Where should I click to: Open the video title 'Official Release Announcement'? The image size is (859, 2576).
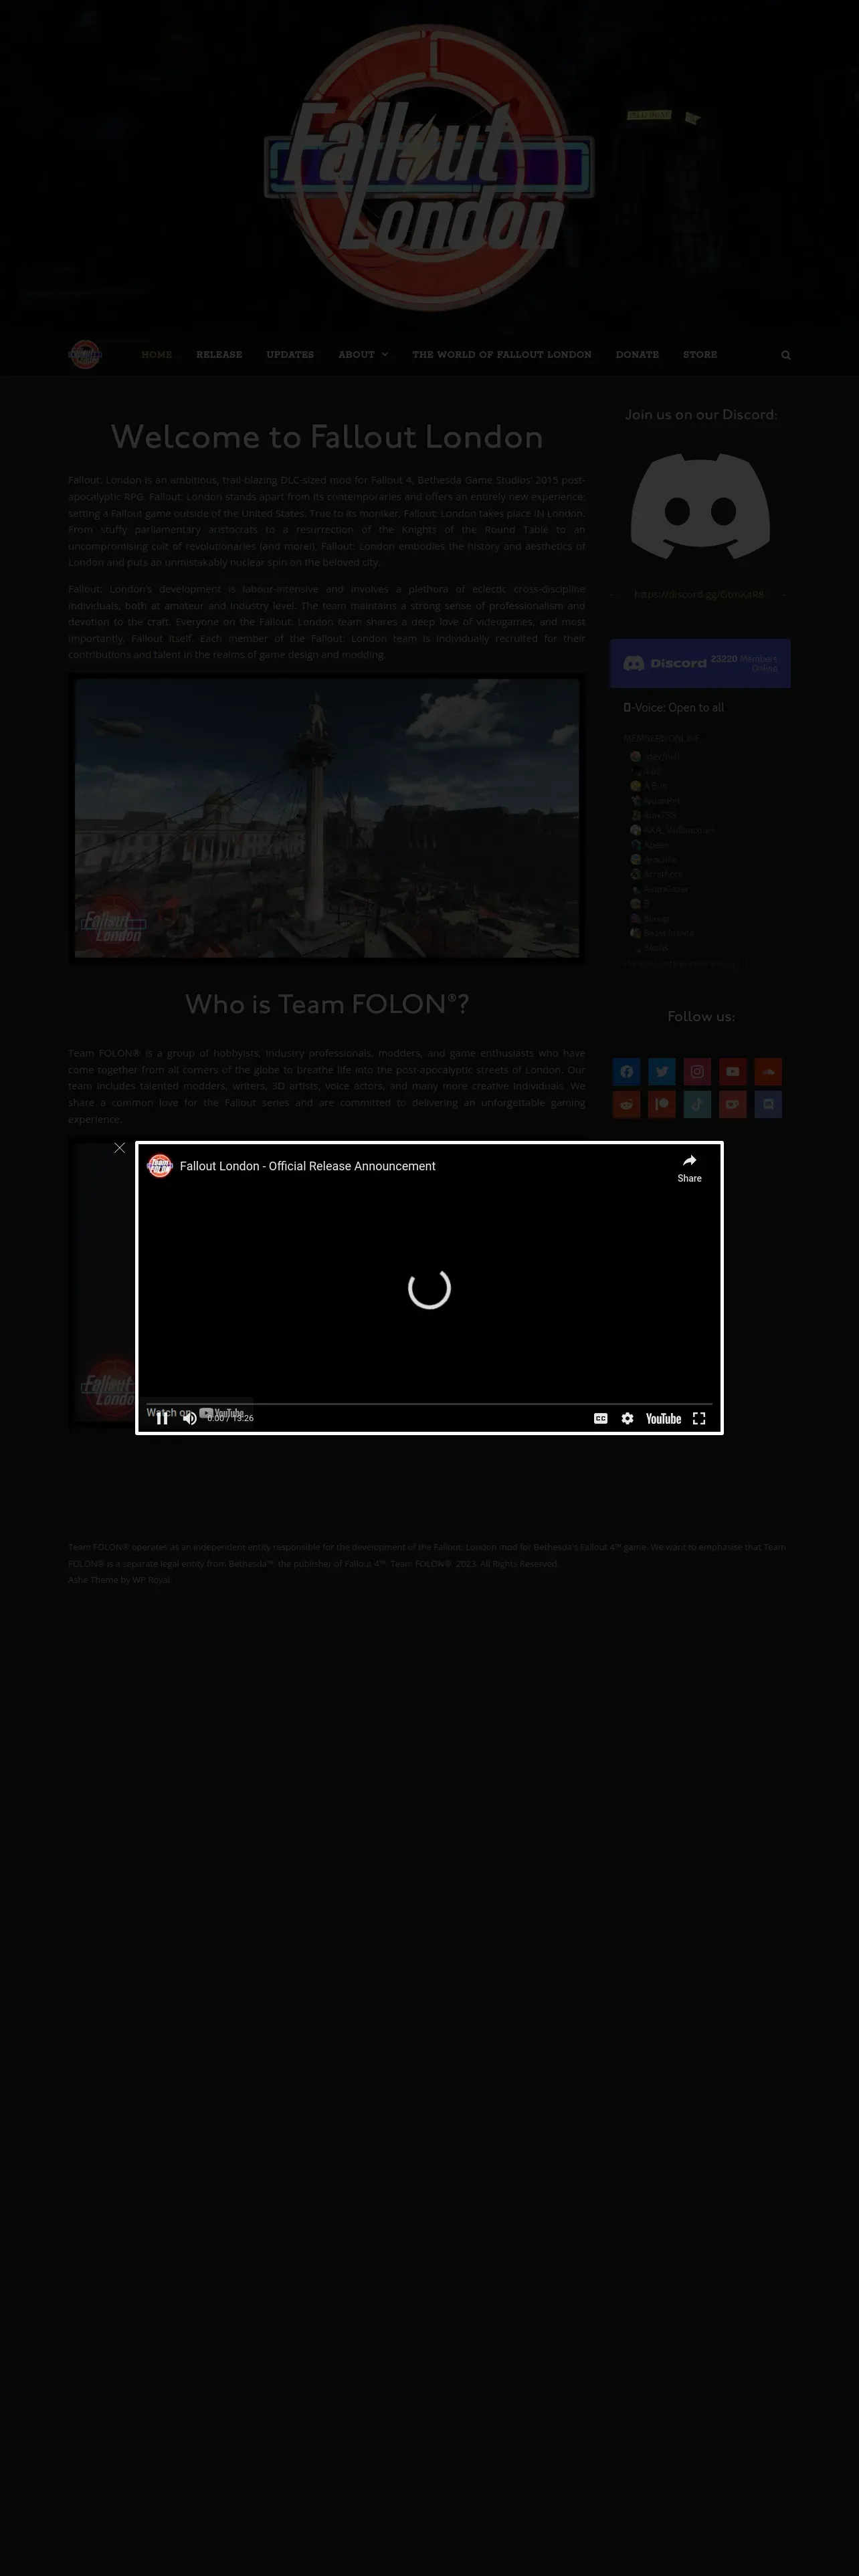click(x=308, y=1166)
